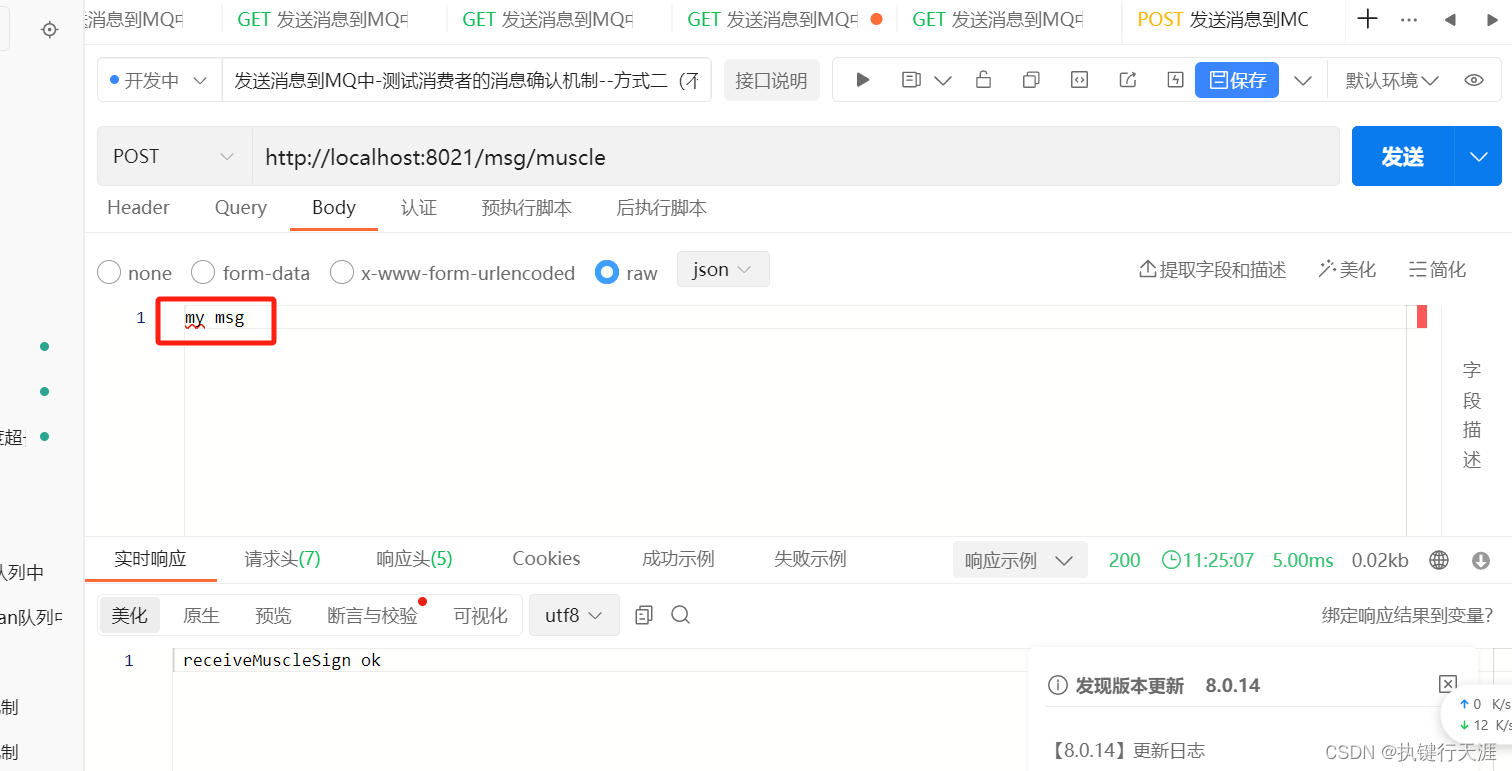Viewport: 1512px width, 771px height.
Task: Click the 发送 send button
Action: click(x=1403, y=156)
